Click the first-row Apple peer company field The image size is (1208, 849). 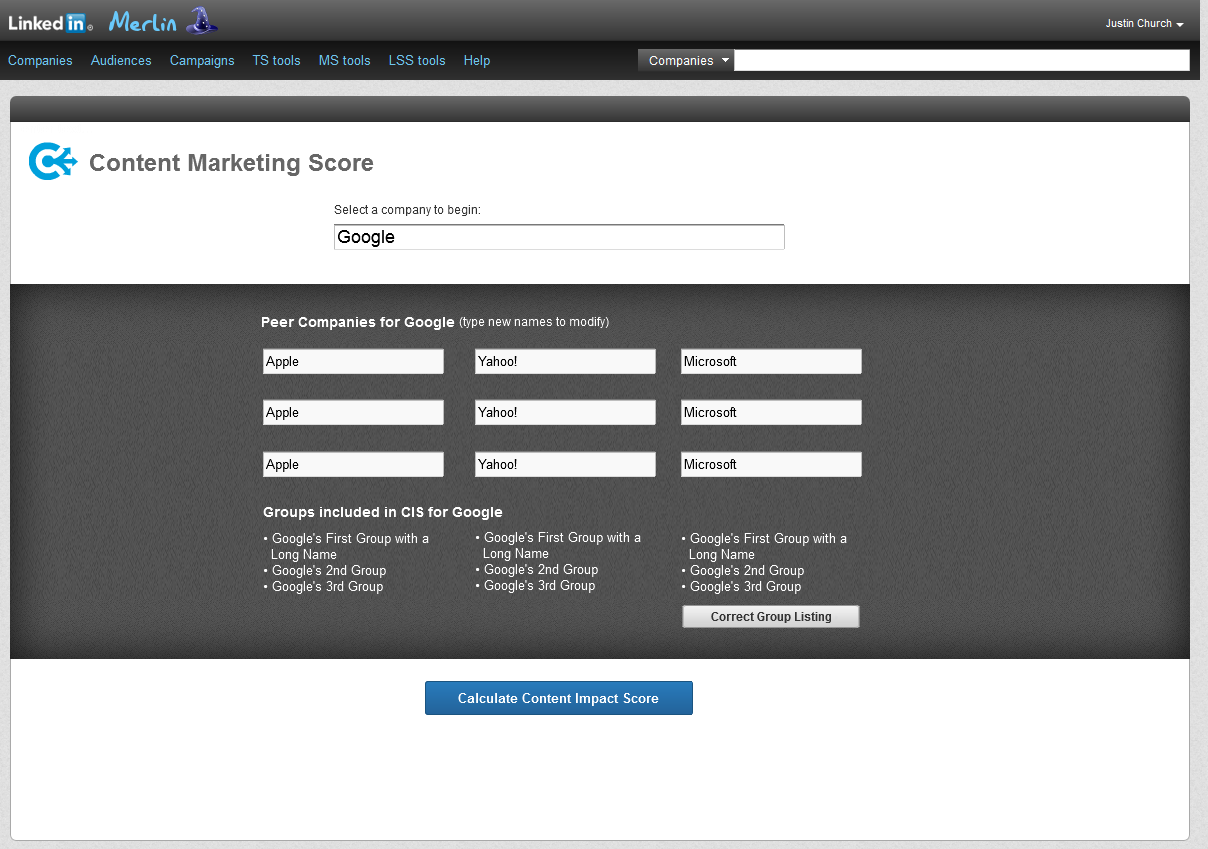click(353, 362)
